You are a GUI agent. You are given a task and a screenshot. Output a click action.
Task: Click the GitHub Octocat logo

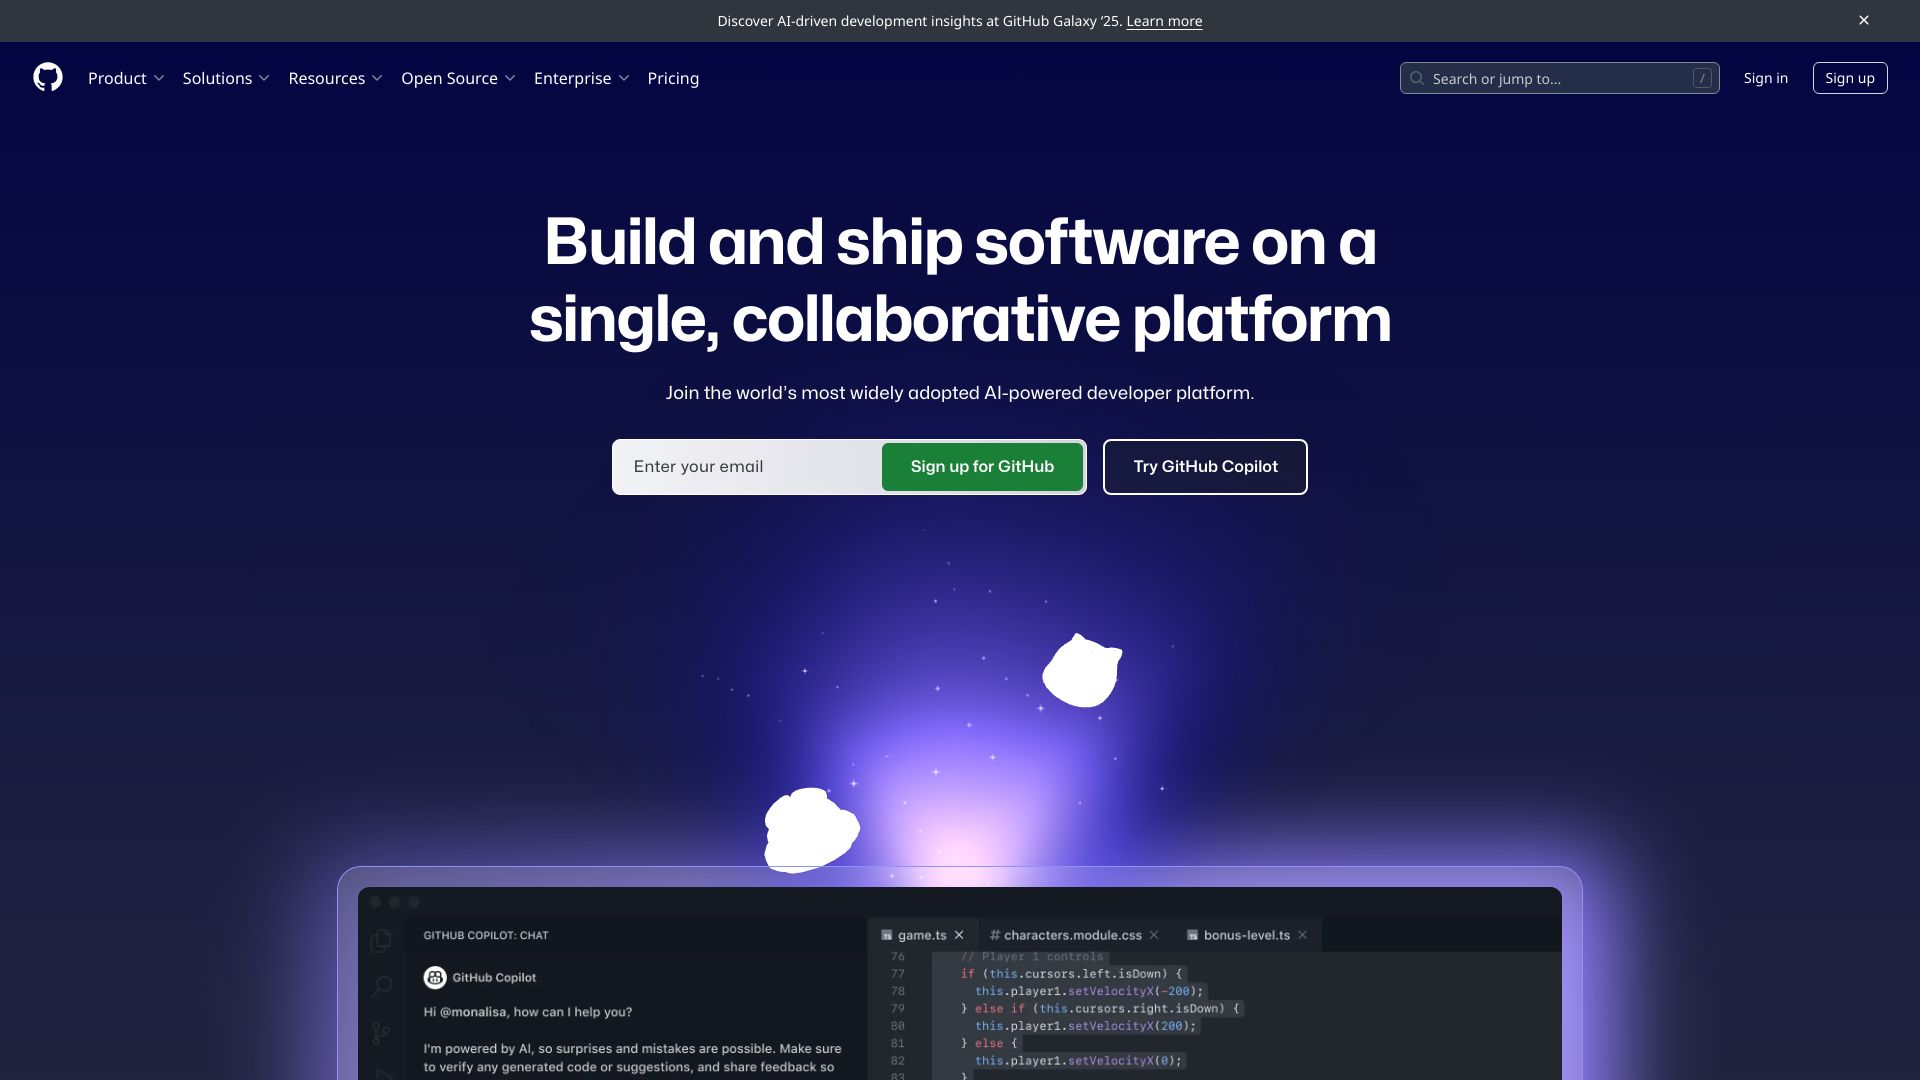click(x=48, y=77)
